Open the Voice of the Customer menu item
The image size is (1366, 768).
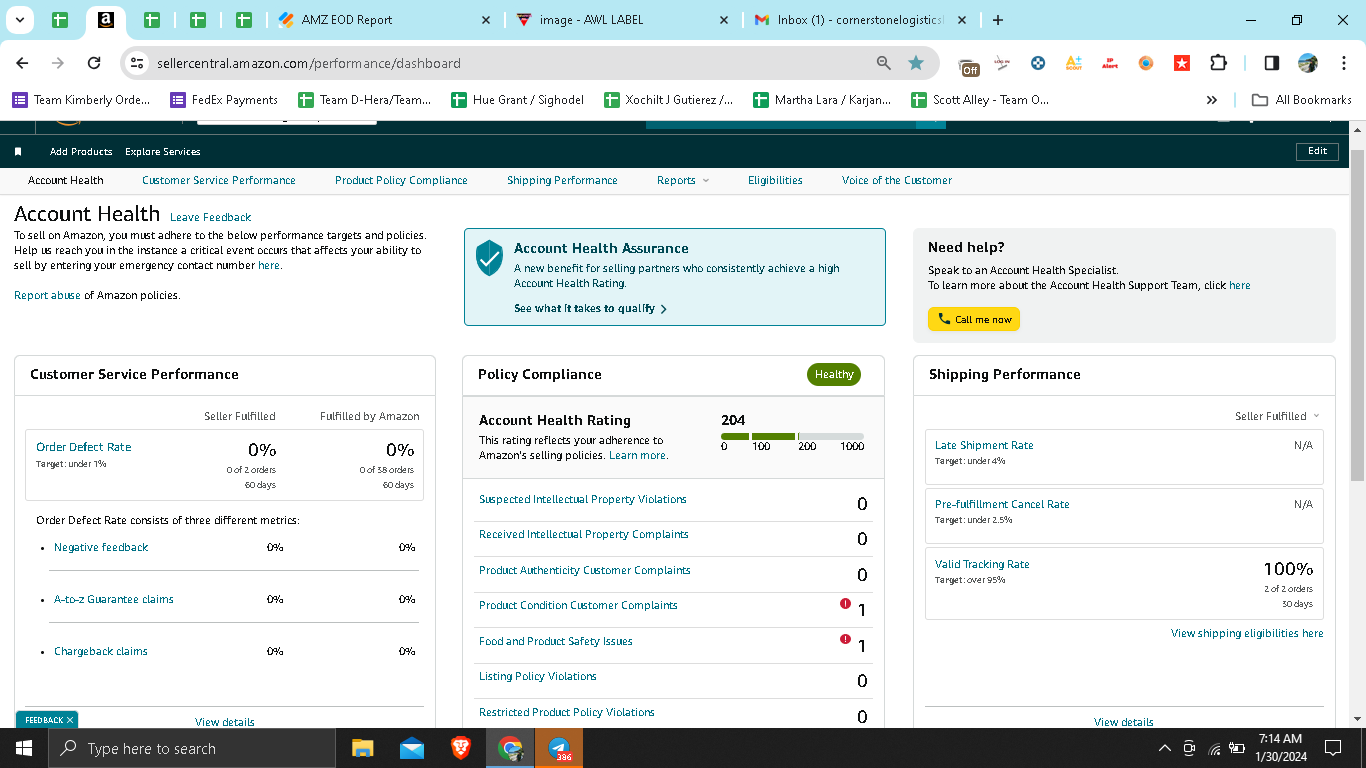[897, 180]
